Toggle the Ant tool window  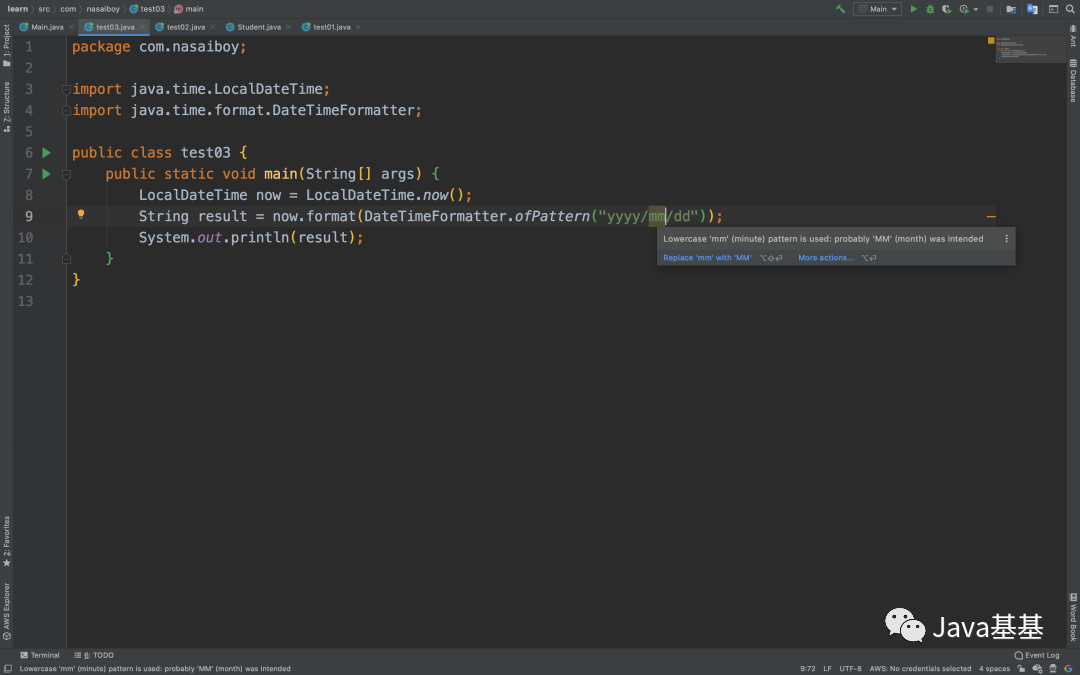(1073, 36)
